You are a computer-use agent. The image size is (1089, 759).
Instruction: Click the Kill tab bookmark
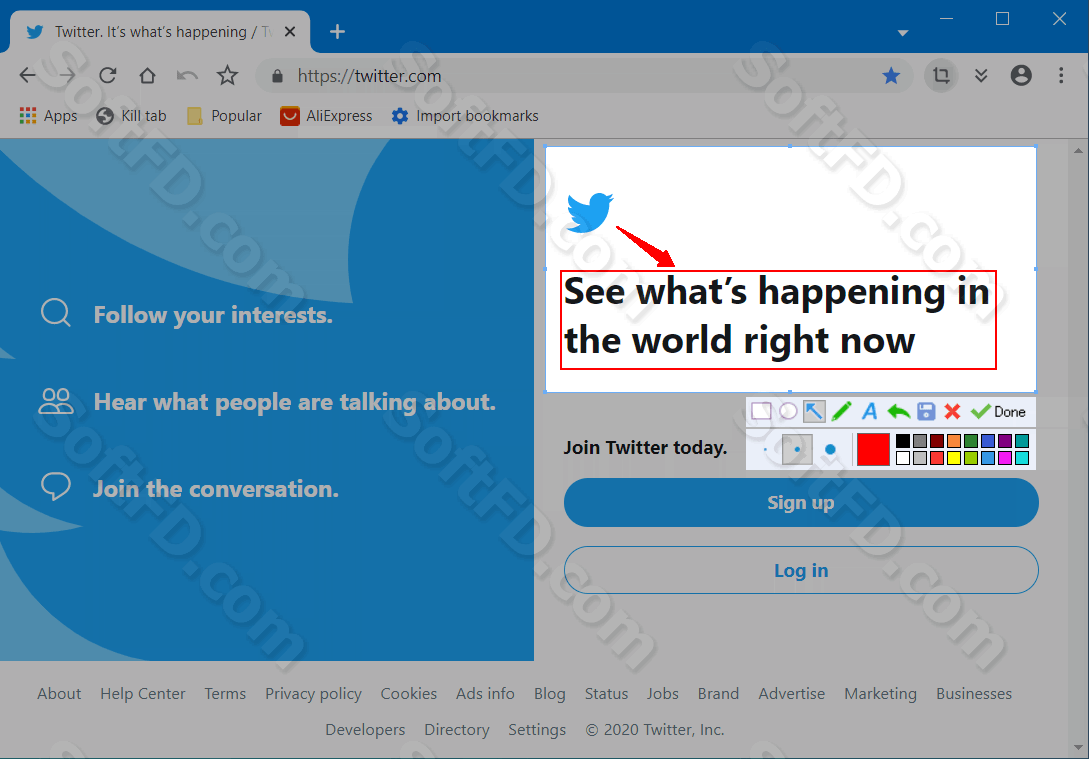131,116
